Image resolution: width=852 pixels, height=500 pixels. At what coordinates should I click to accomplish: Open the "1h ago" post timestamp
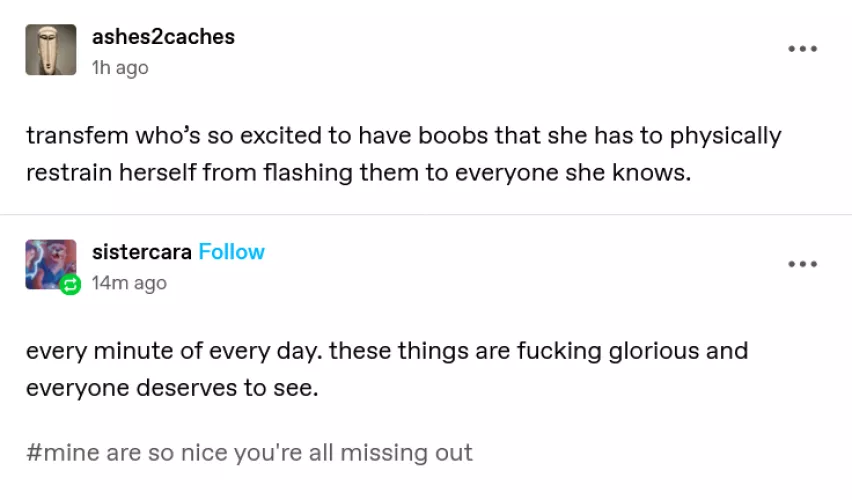click(120, 68)
